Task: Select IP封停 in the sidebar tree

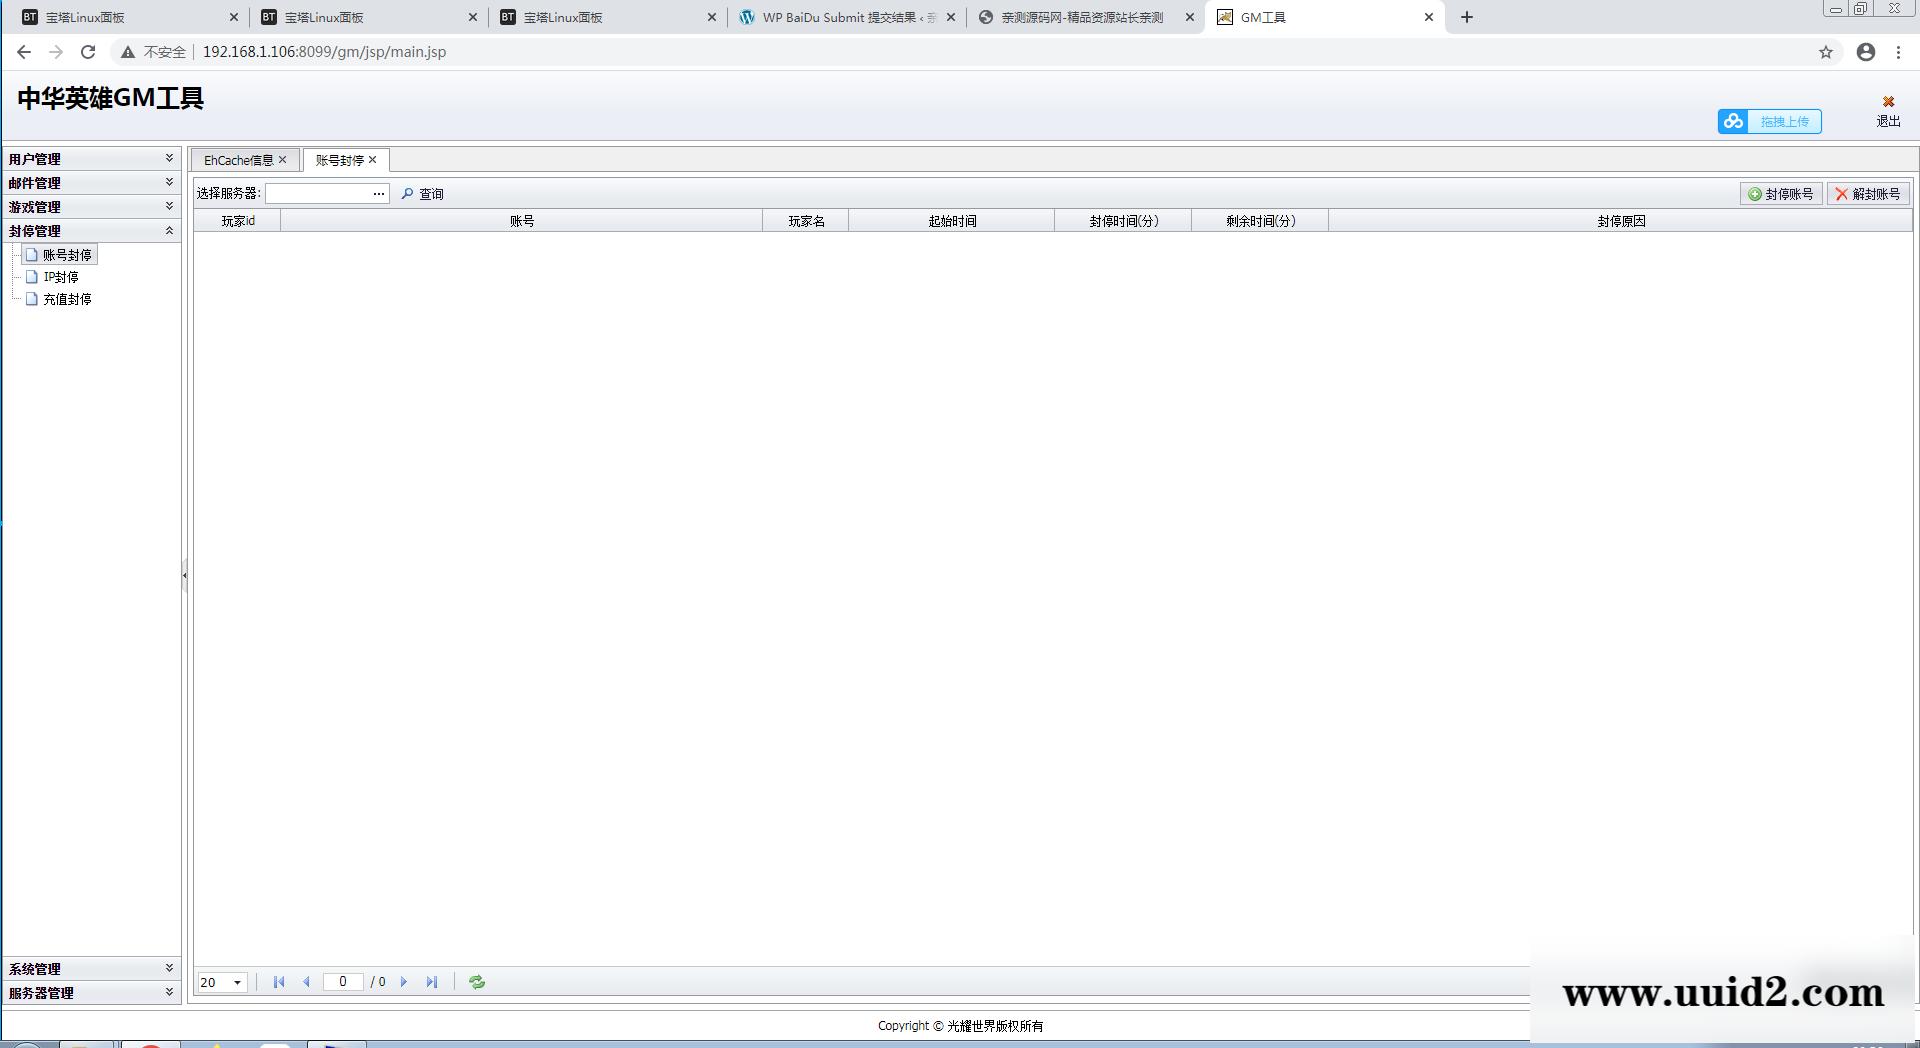Action: pos(60,277)
